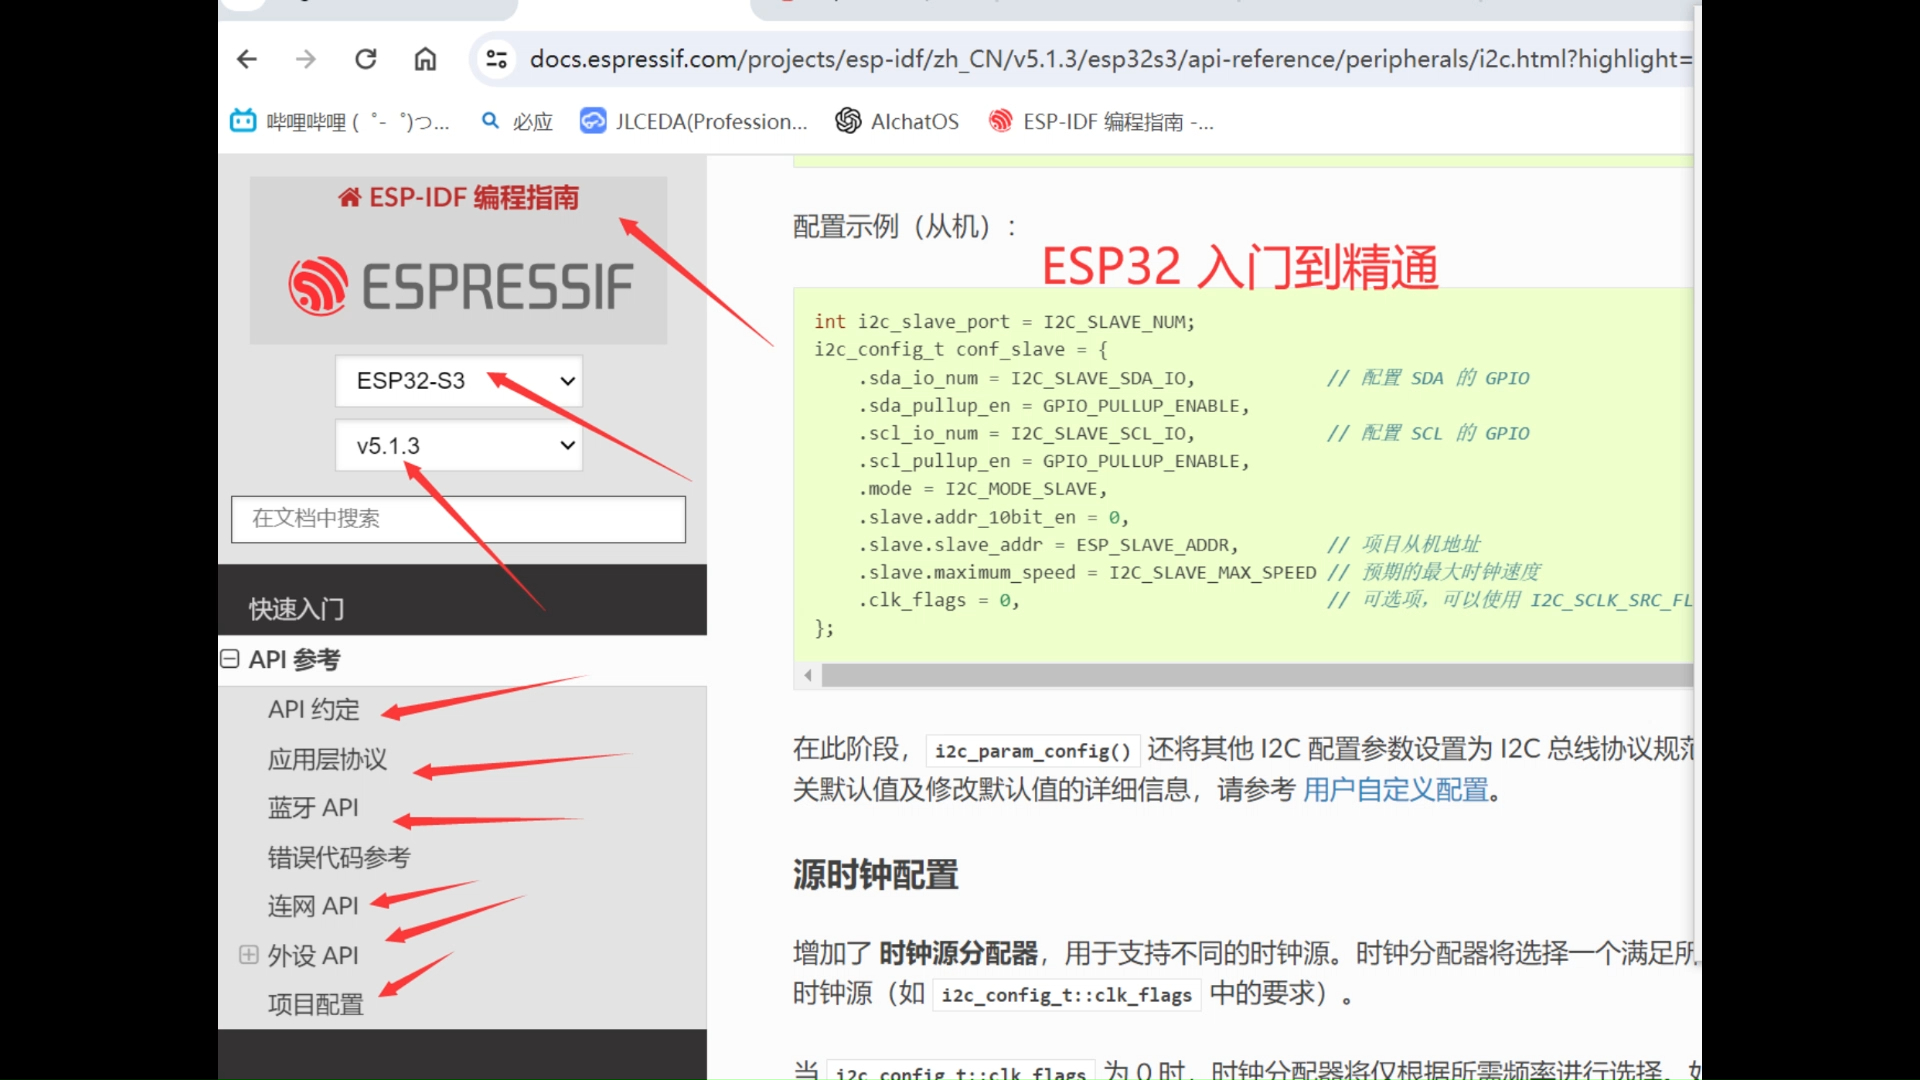The height and width of the screenshot is (1080, 1920).
Task: Click the docs.espressif.com address bar URL
Action: click(1110, 59)
